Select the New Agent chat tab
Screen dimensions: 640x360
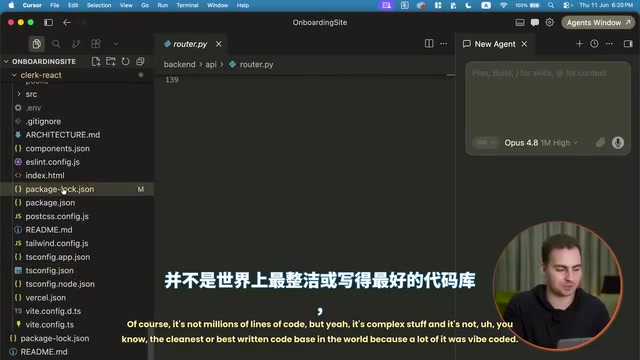click(495, 44)
